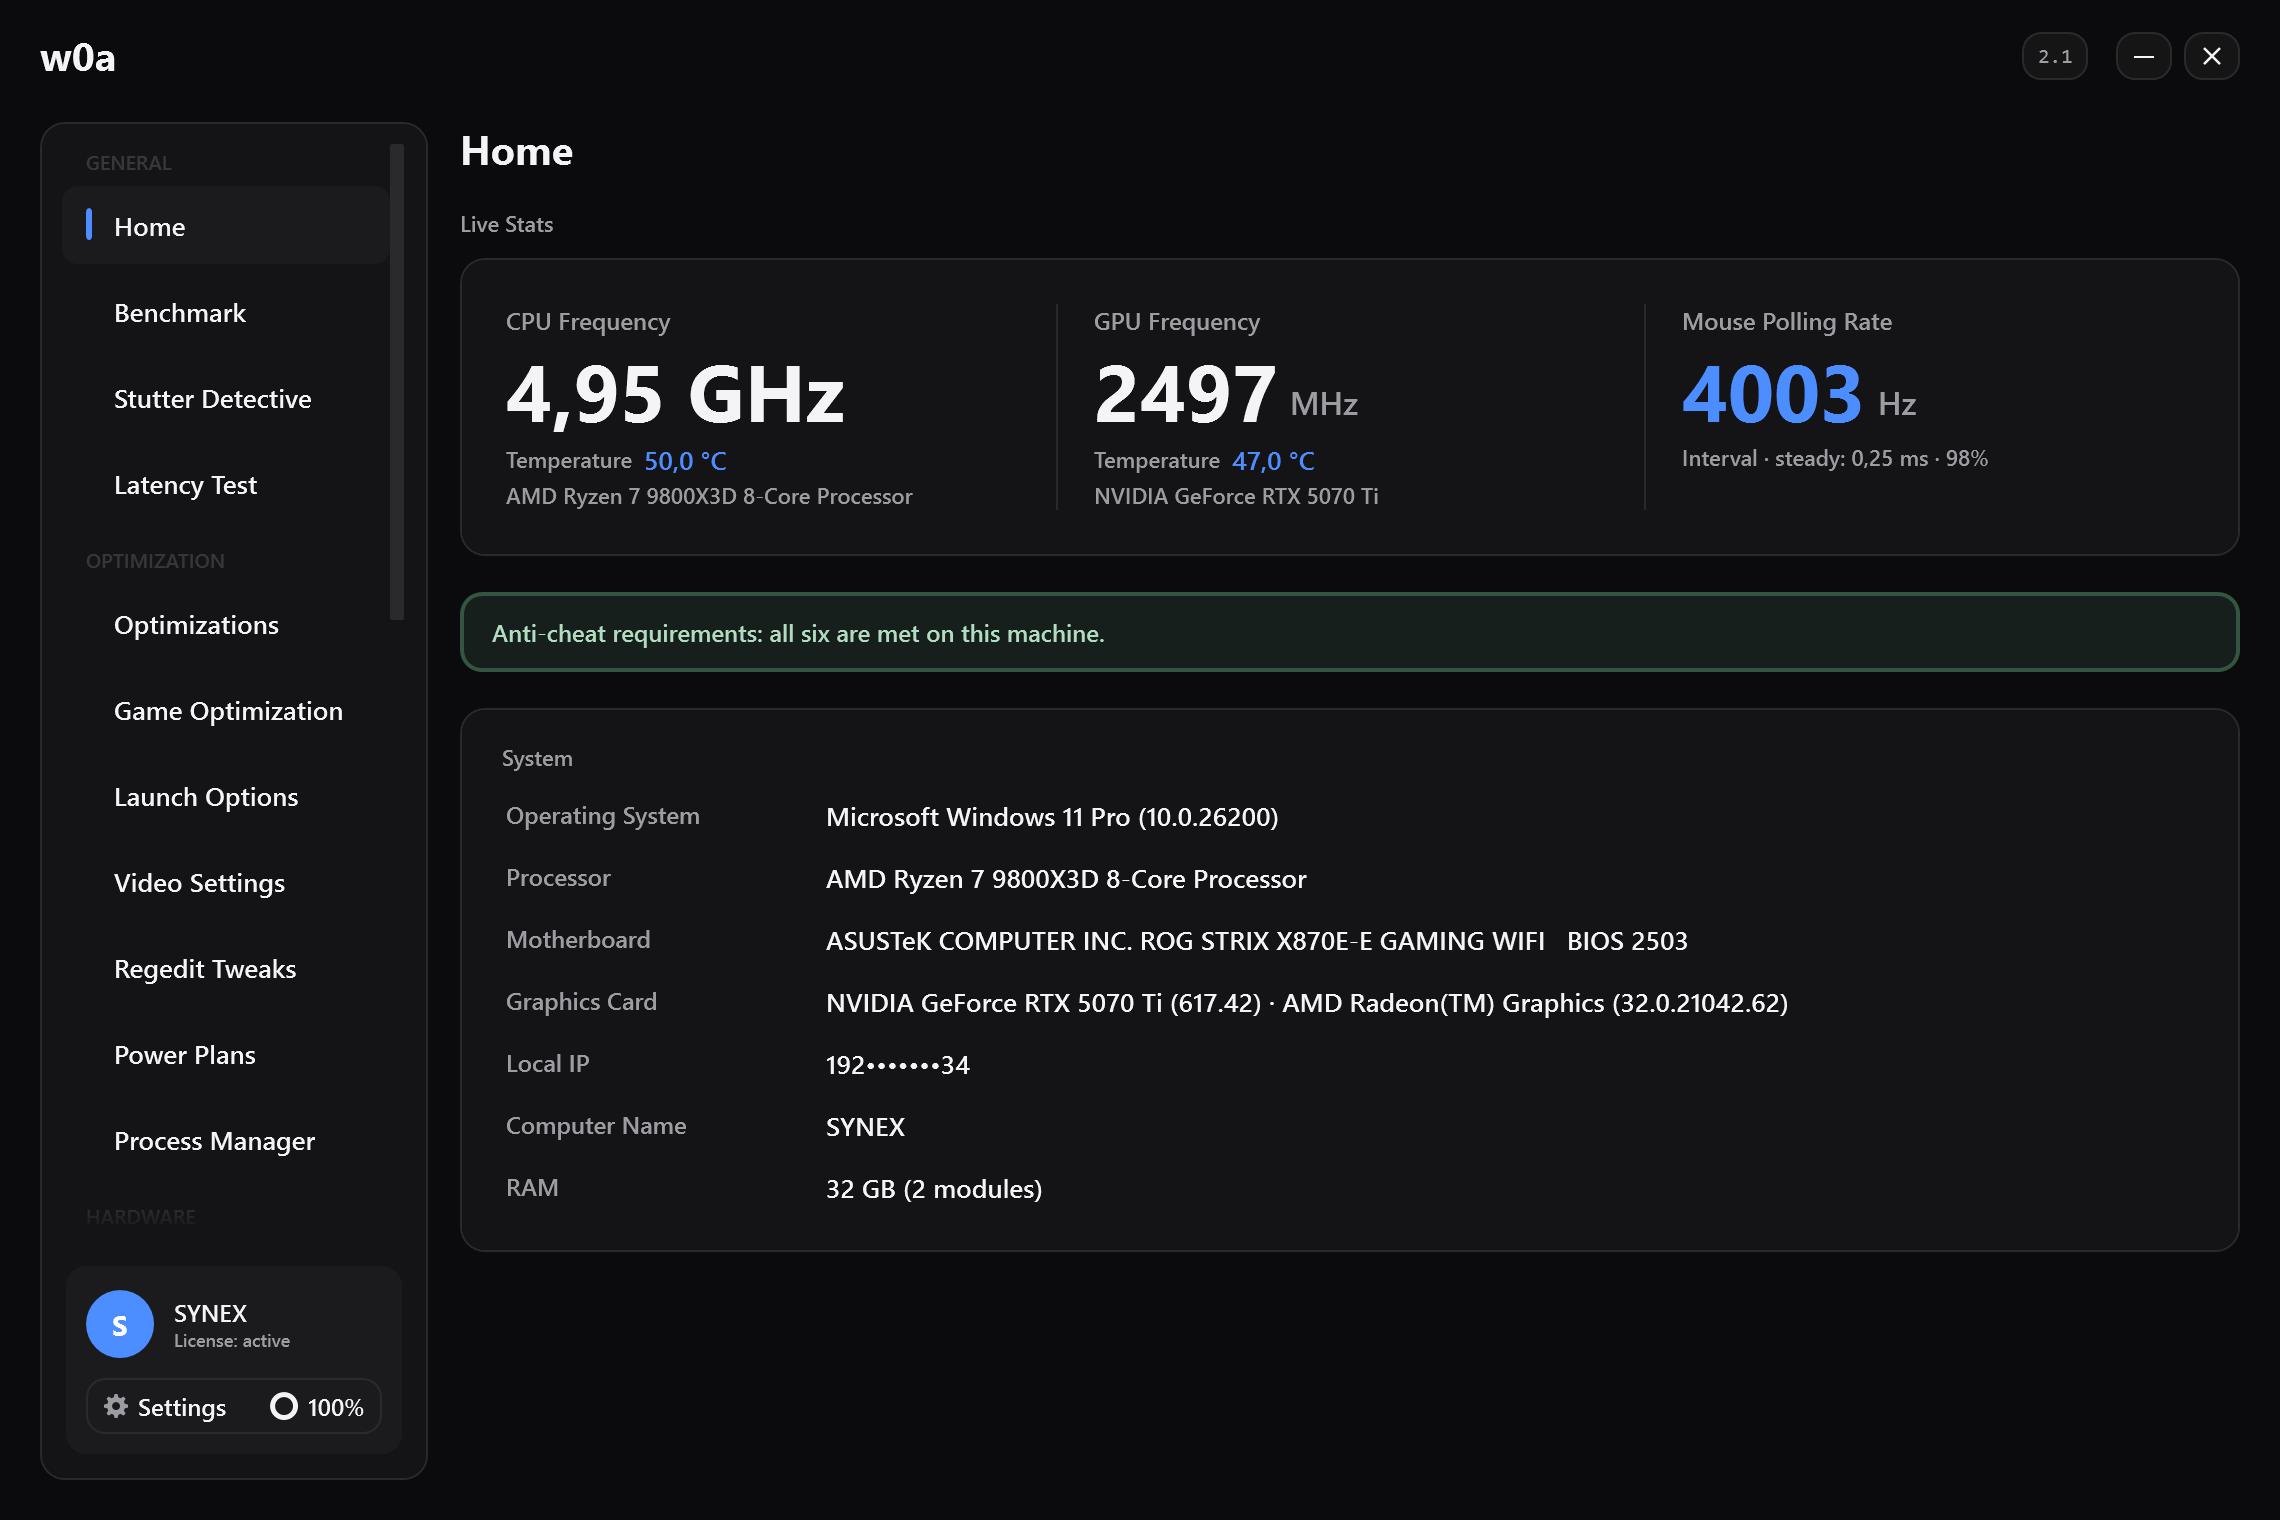Screen dimensions: 2280x1520
Task: Click the 2.1 version badge
Action: click(x=2055, y=57)
